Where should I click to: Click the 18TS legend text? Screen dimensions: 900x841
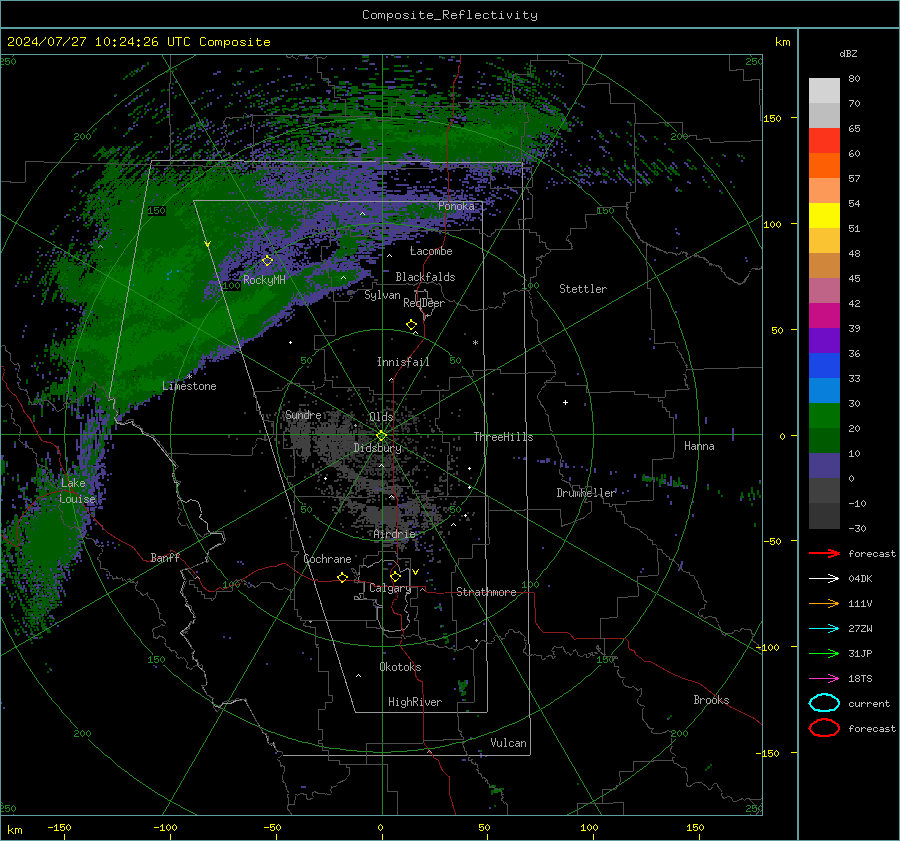[860, 679]
